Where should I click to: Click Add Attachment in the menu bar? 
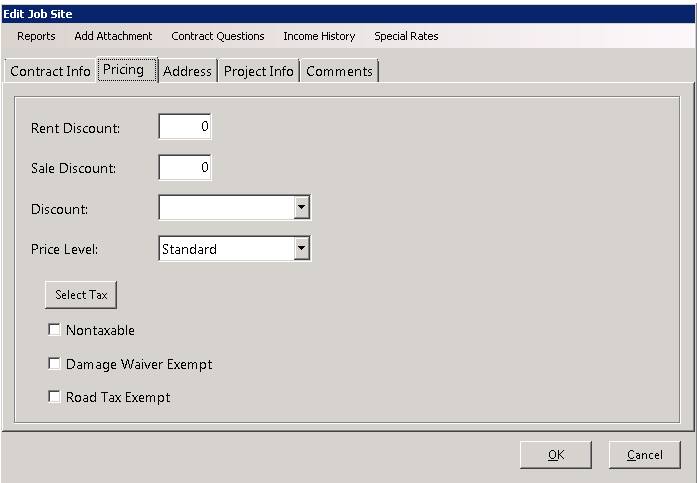coord(113,36)
